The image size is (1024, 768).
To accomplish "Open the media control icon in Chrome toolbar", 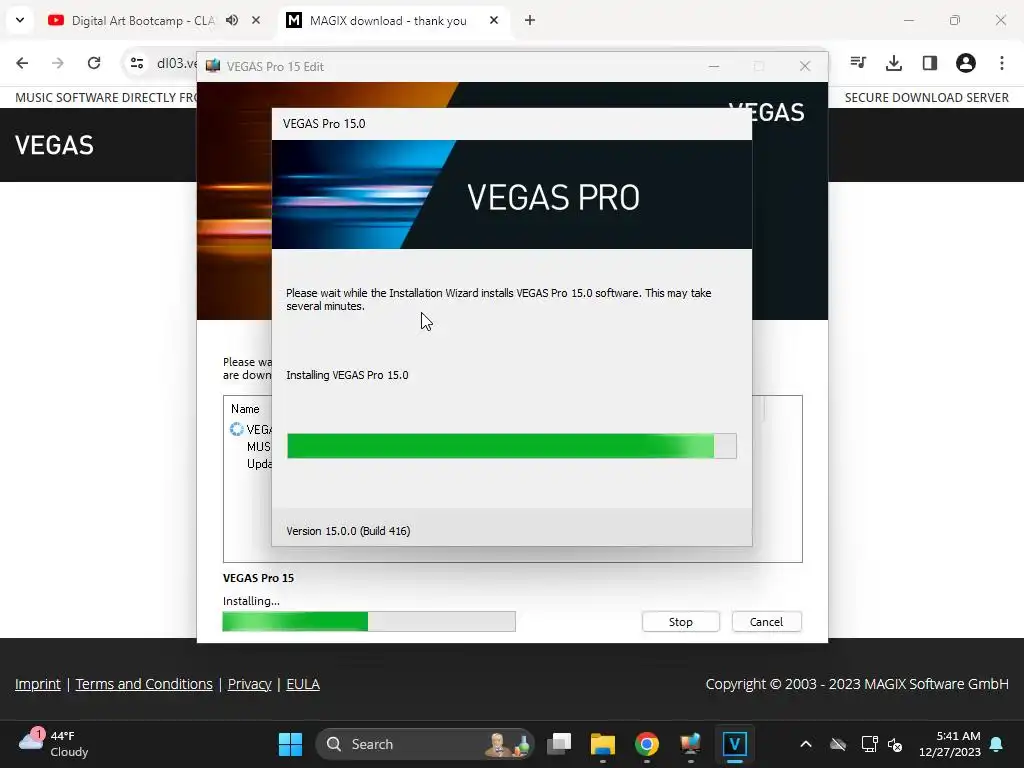I will (858, 63).
